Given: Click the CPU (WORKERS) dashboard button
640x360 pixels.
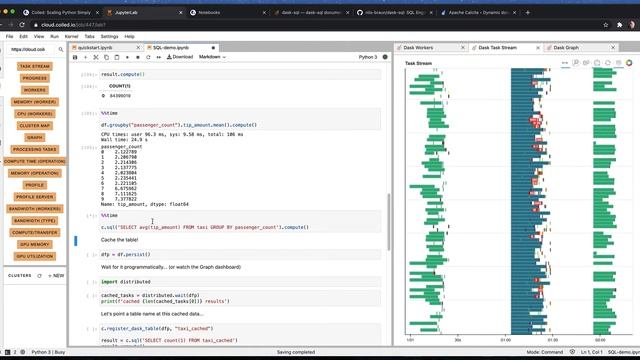Looking at the screenshot, I should coord(35,113).
